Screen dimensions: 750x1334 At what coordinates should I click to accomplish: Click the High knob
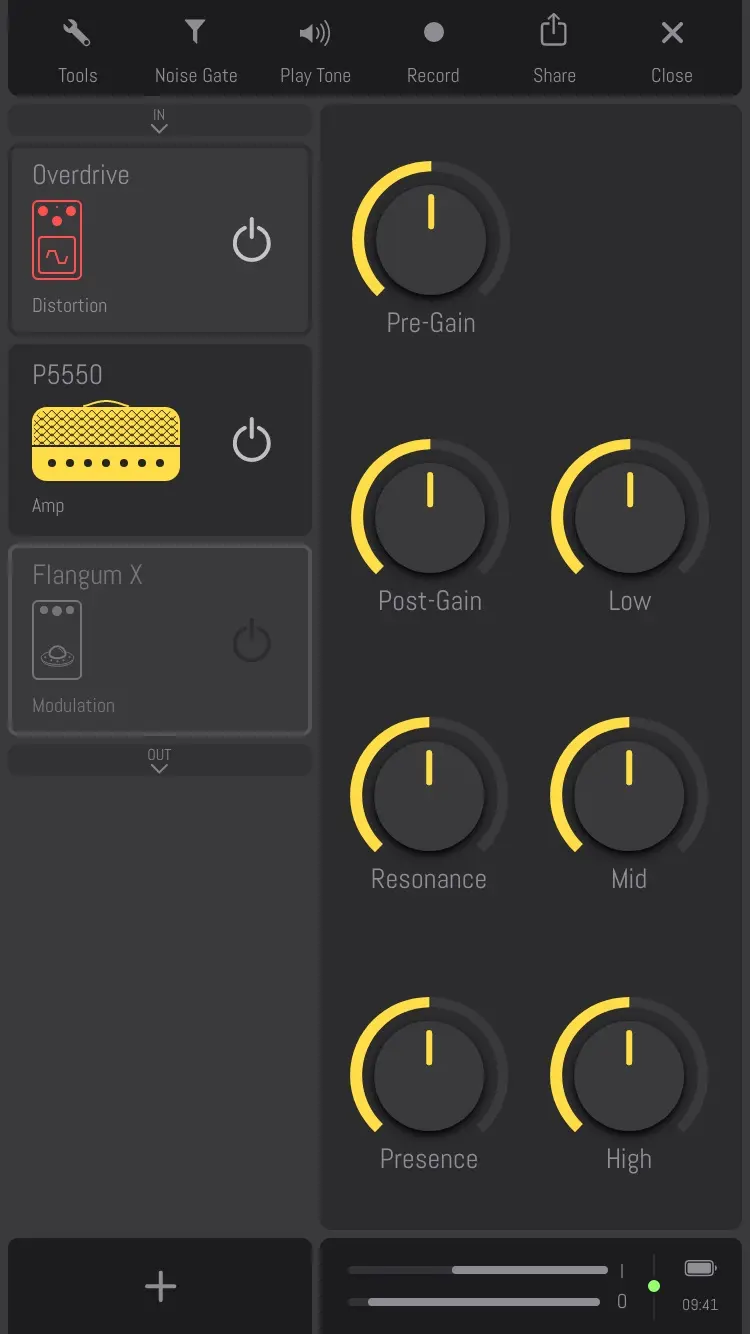pos(629,1075)
